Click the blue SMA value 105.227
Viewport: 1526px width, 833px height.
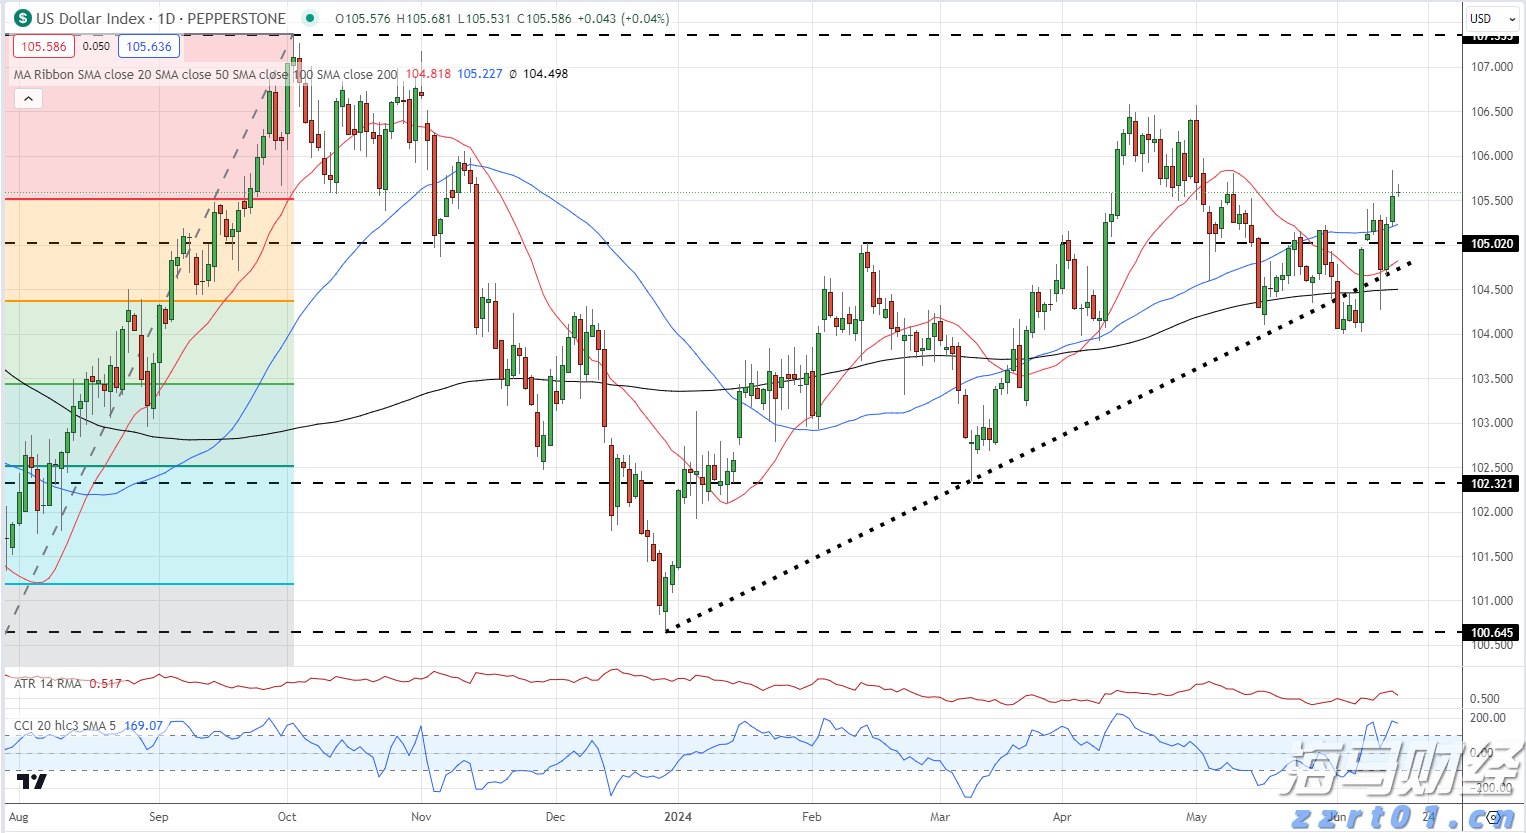pyautogui.click(x=480, y=74)
